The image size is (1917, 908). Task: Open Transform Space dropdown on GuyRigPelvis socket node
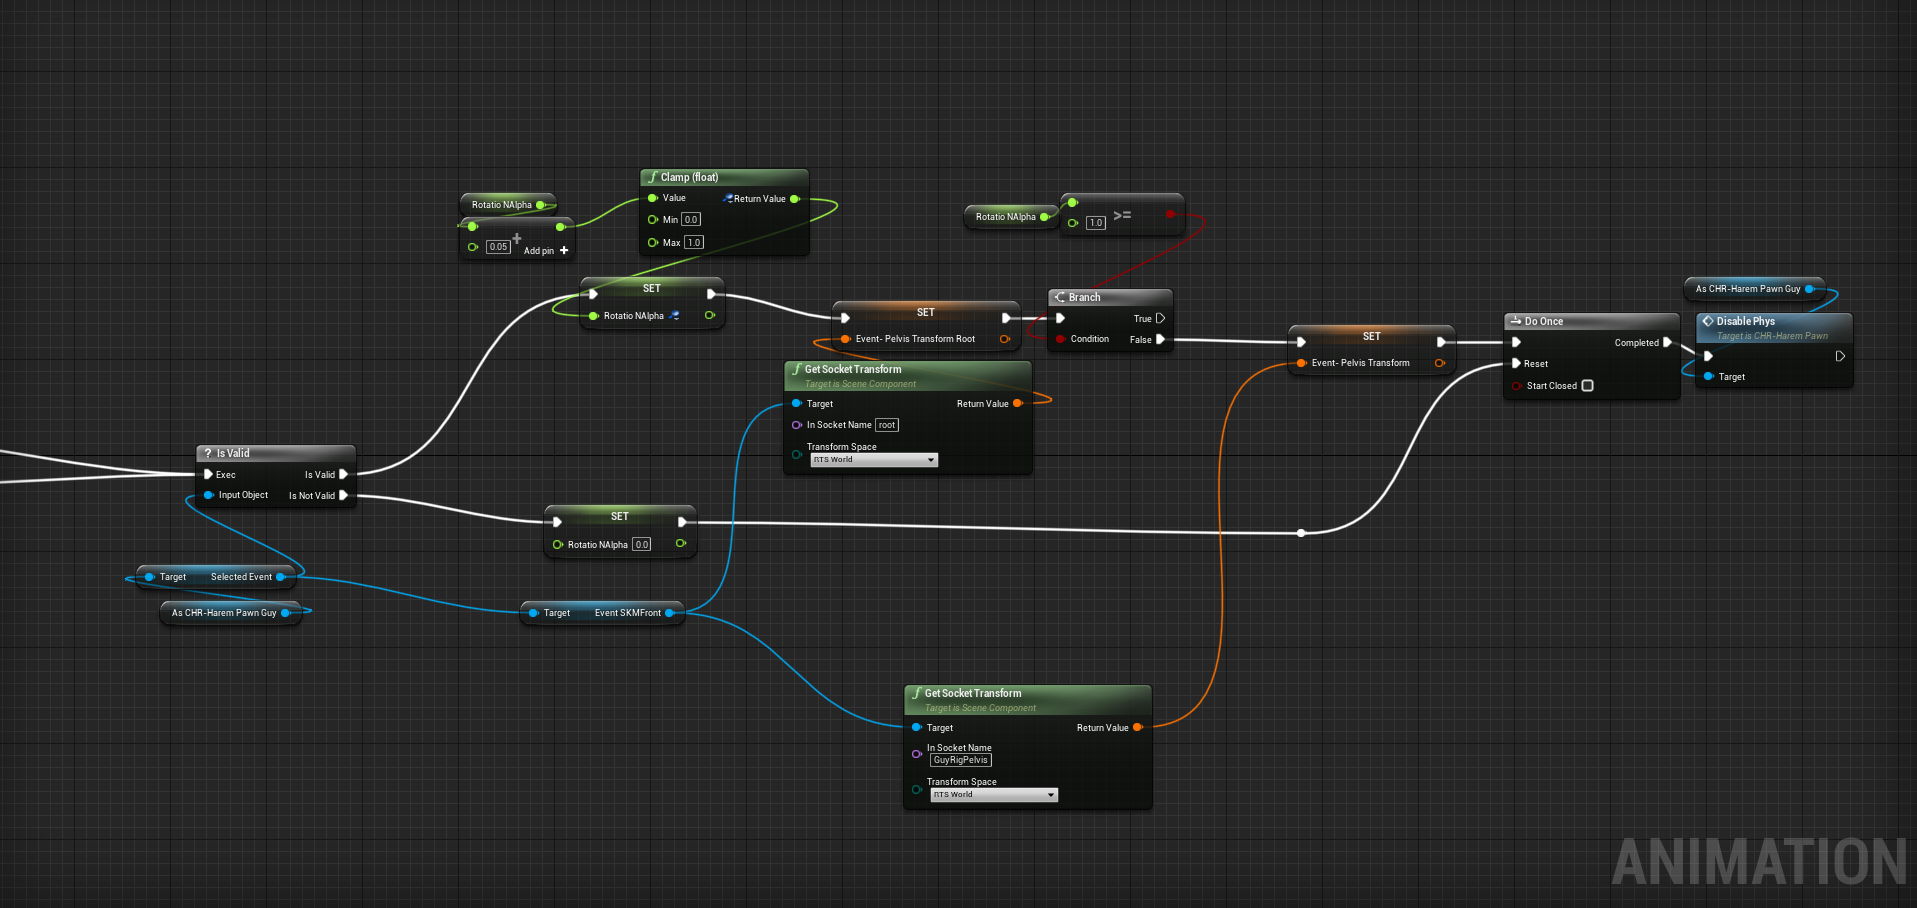pyautogui.click(x=994, y=795)
